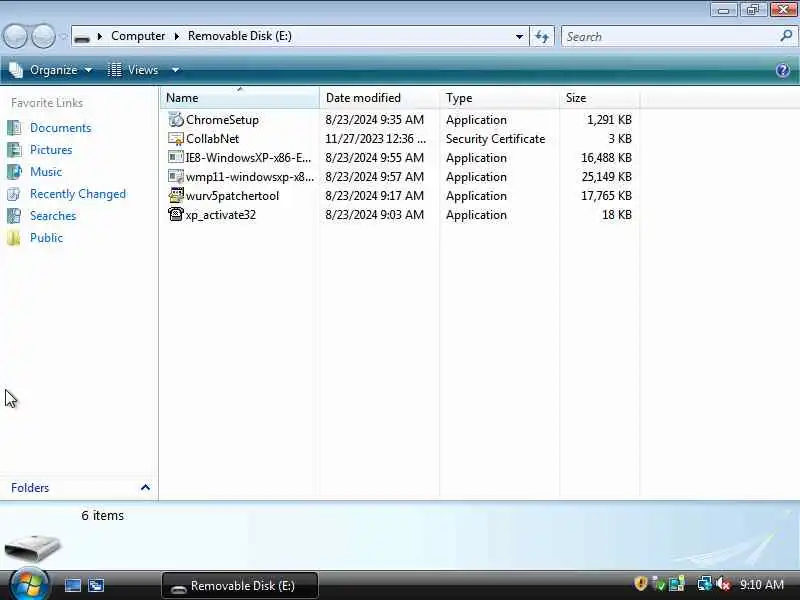Open the Organize dropdown menu
The image size is (800, 600).
point(51,70)
